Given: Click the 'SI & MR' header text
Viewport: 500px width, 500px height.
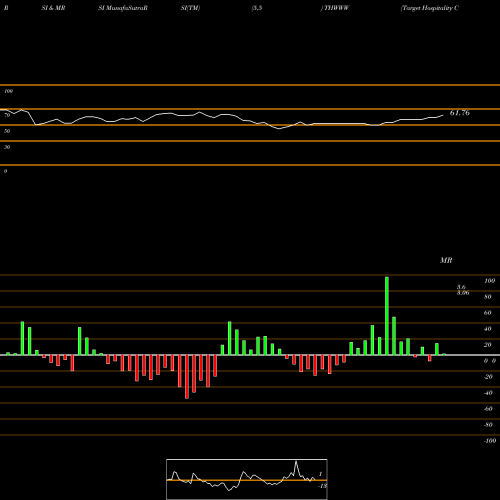Looking at the screenshot, I should tap(53, 8).
